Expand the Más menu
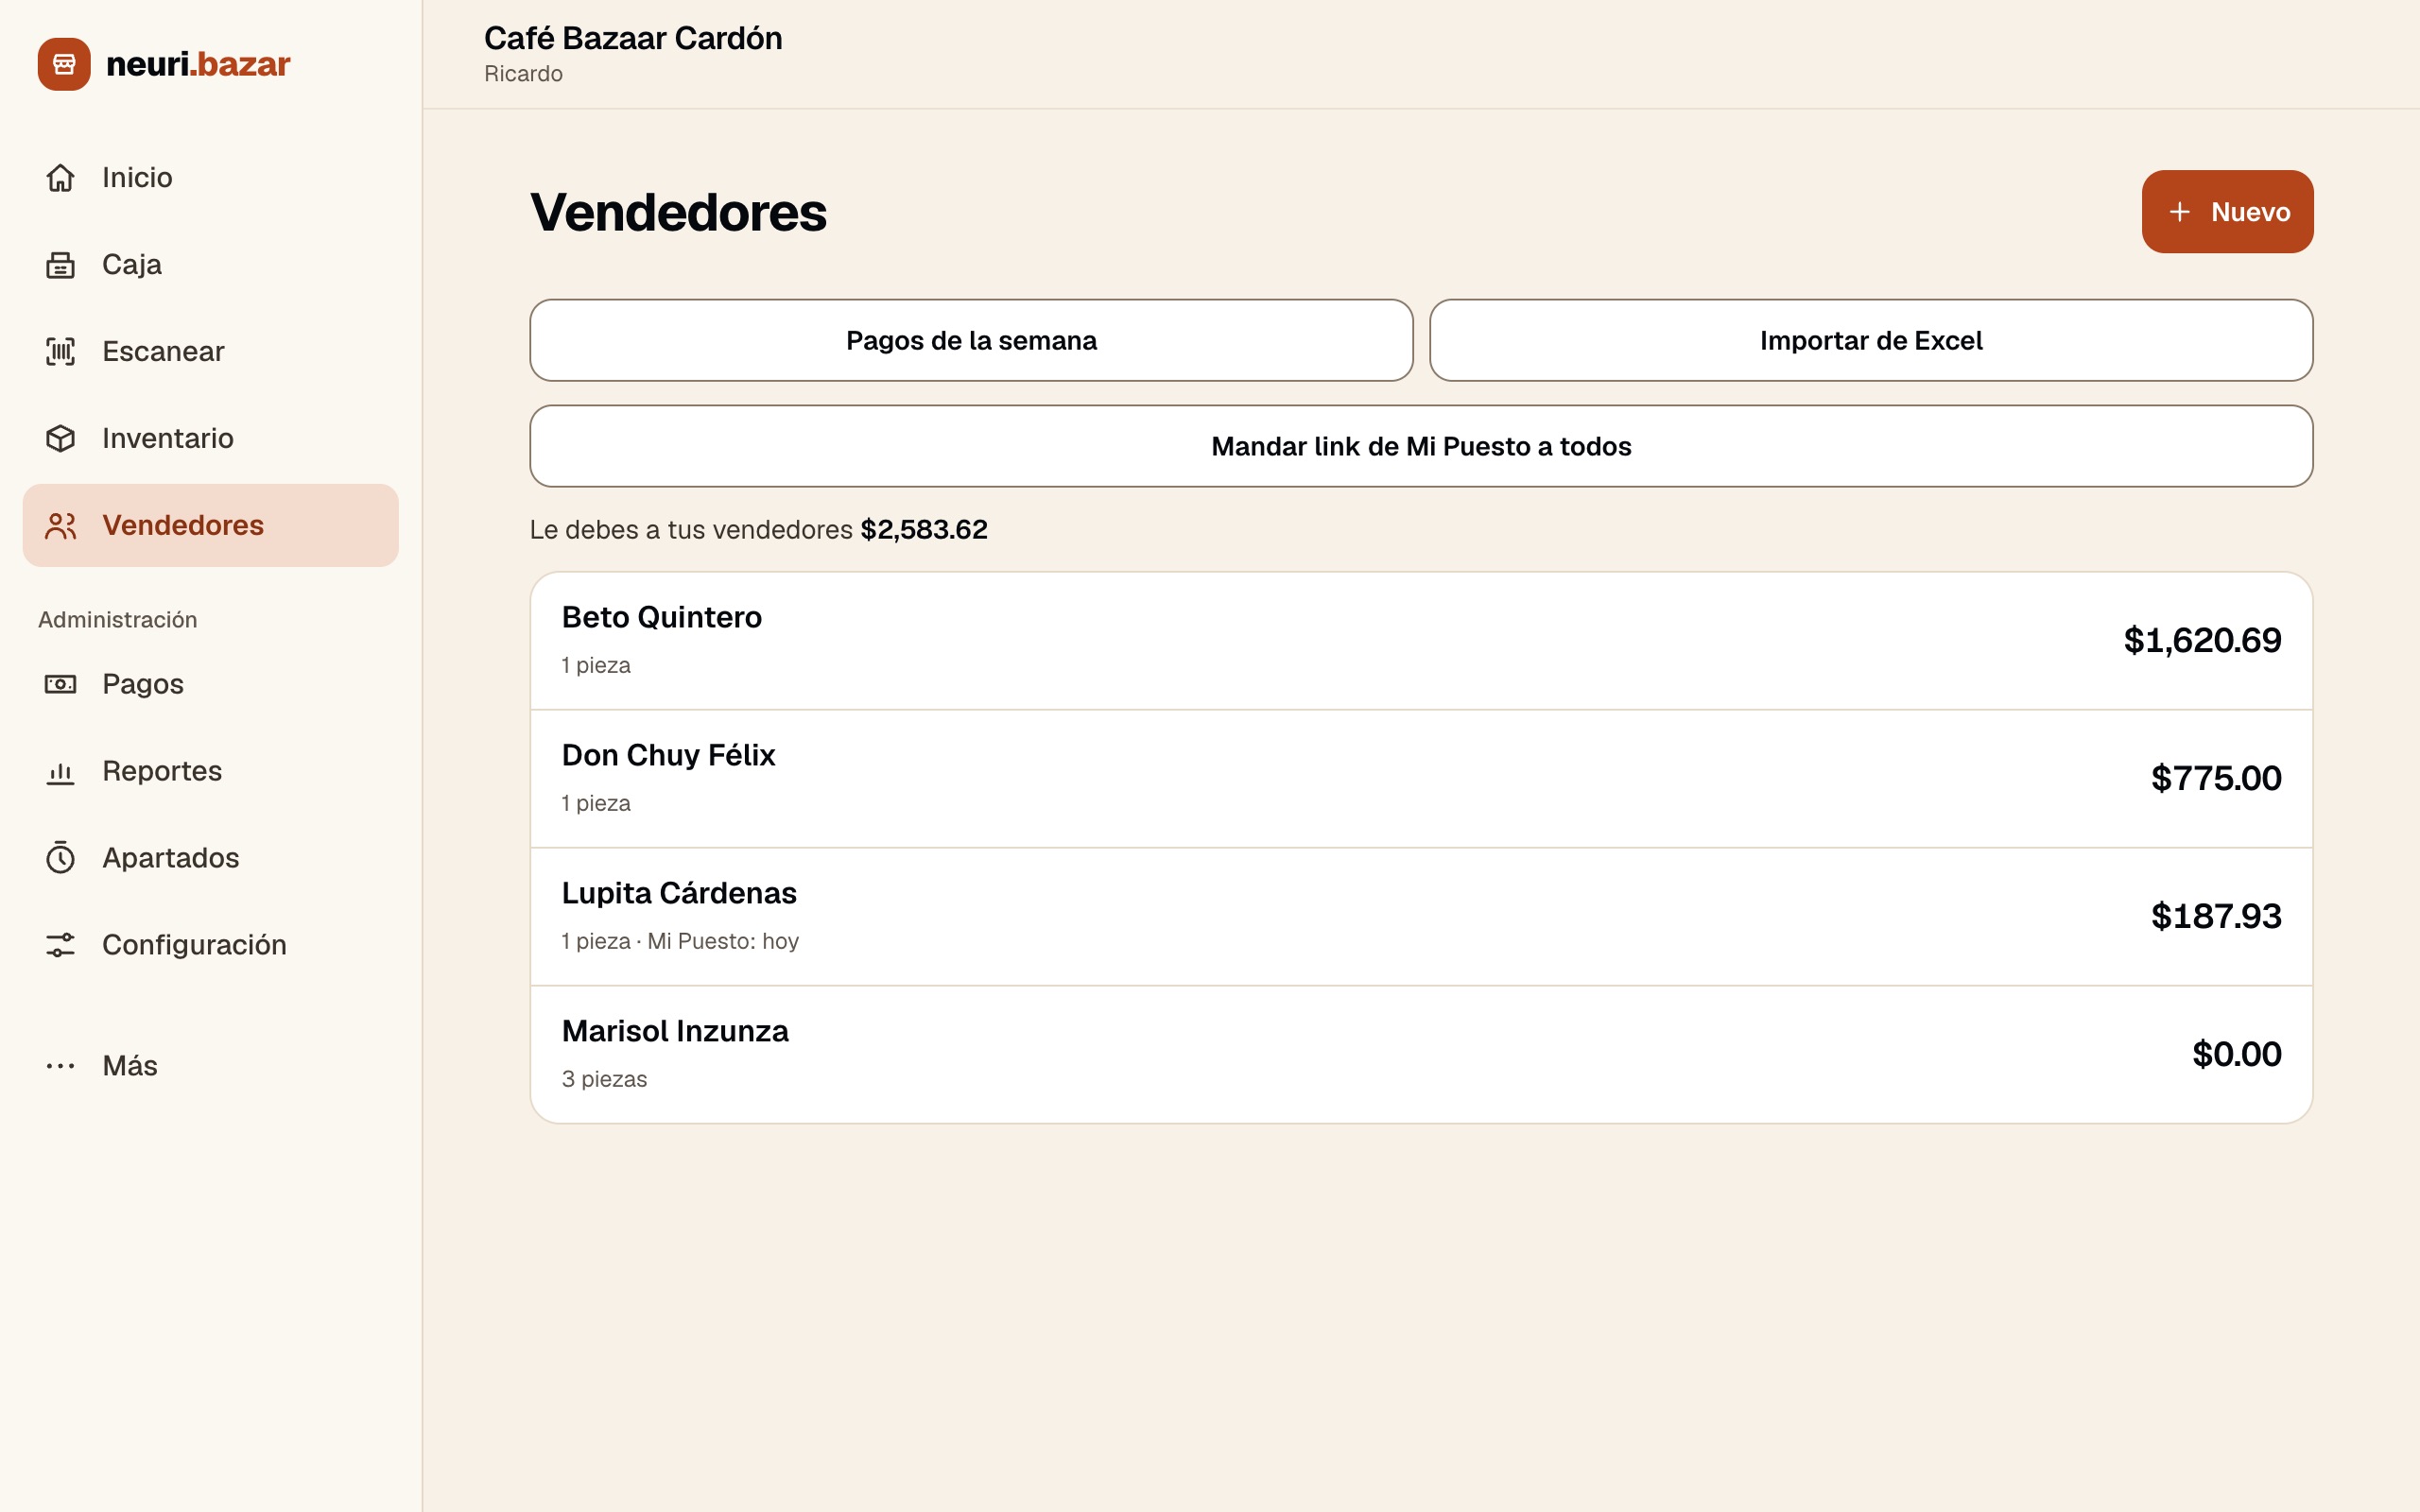This screenshot has height=1512, width=2420. [210, 1066]
